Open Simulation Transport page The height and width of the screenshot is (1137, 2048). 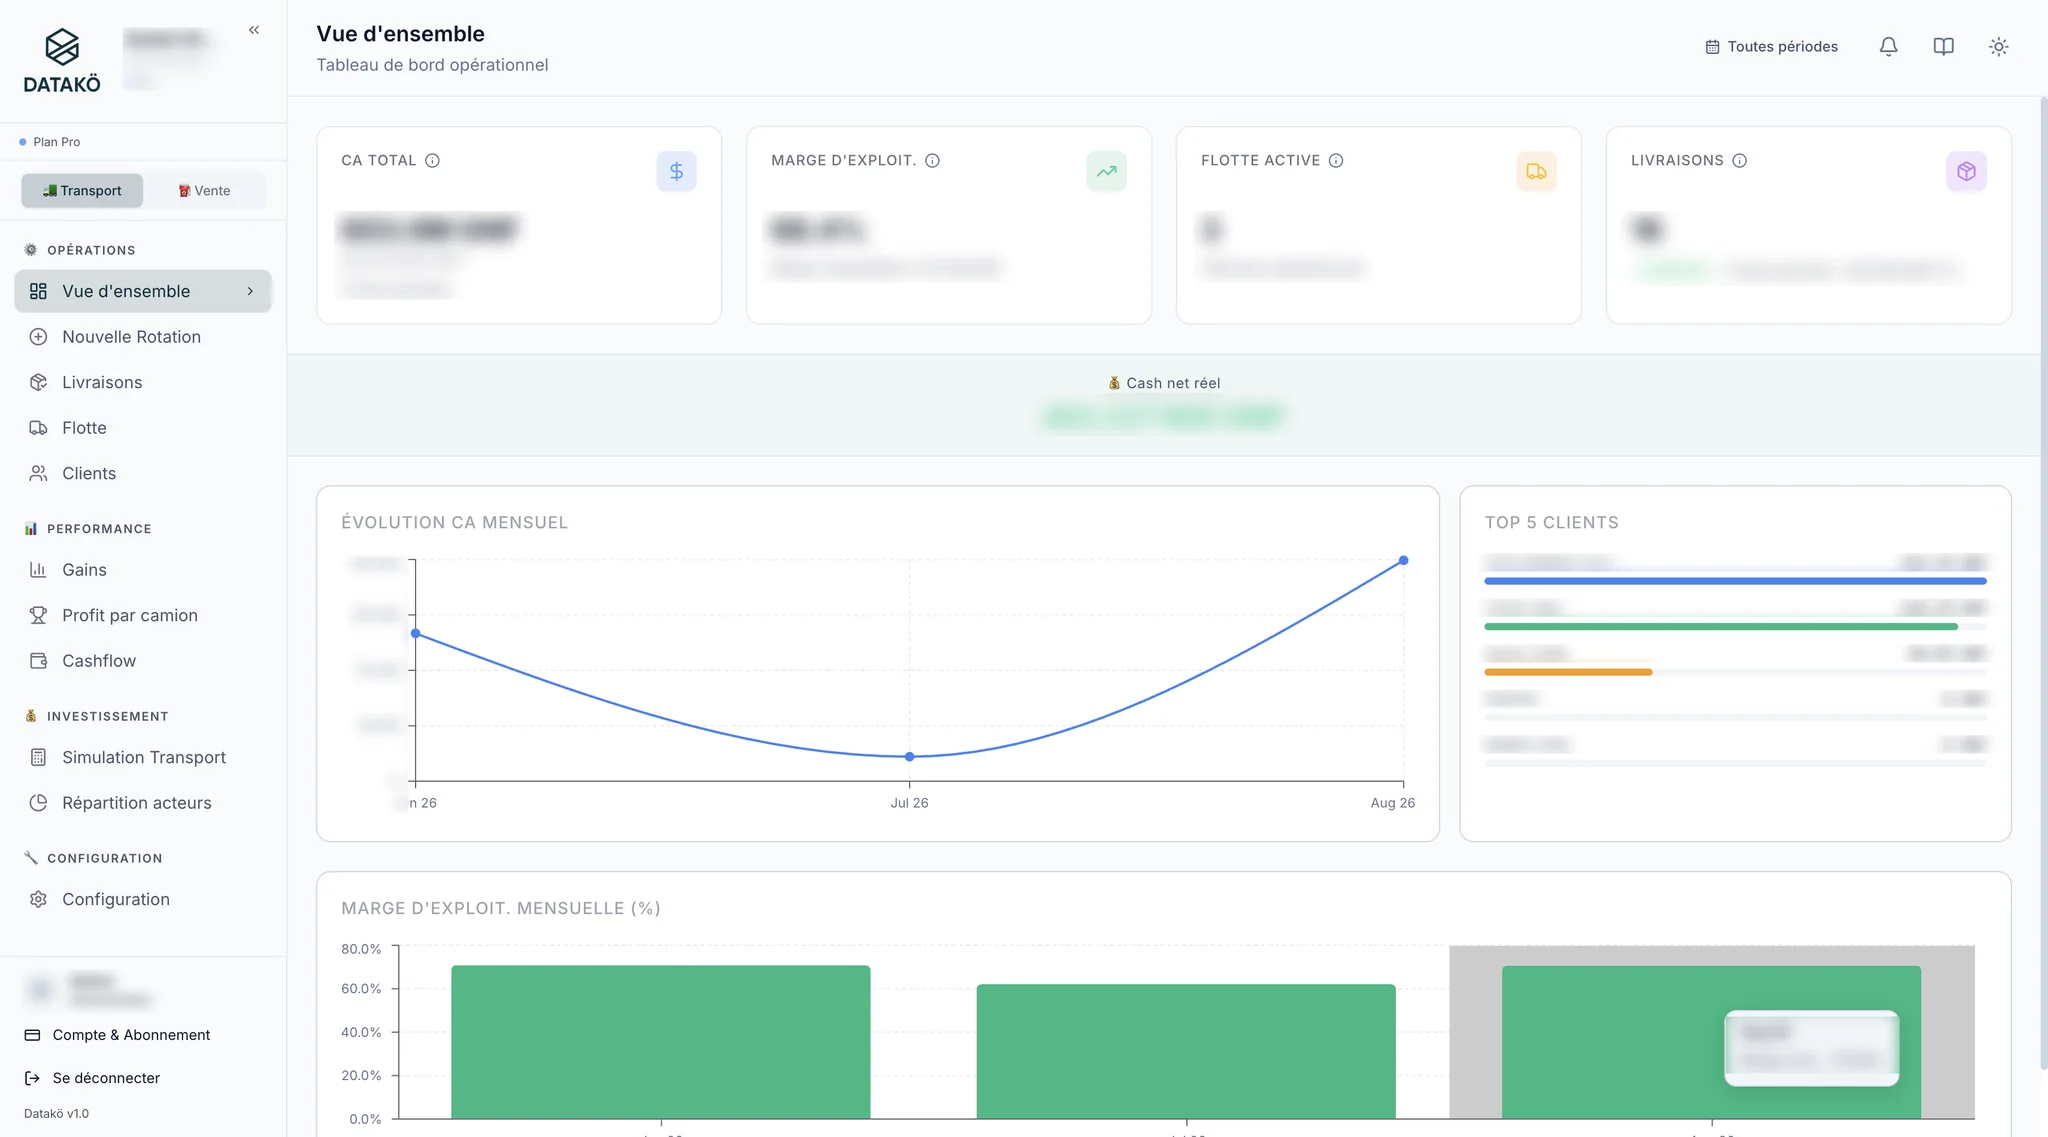[143, 757]
